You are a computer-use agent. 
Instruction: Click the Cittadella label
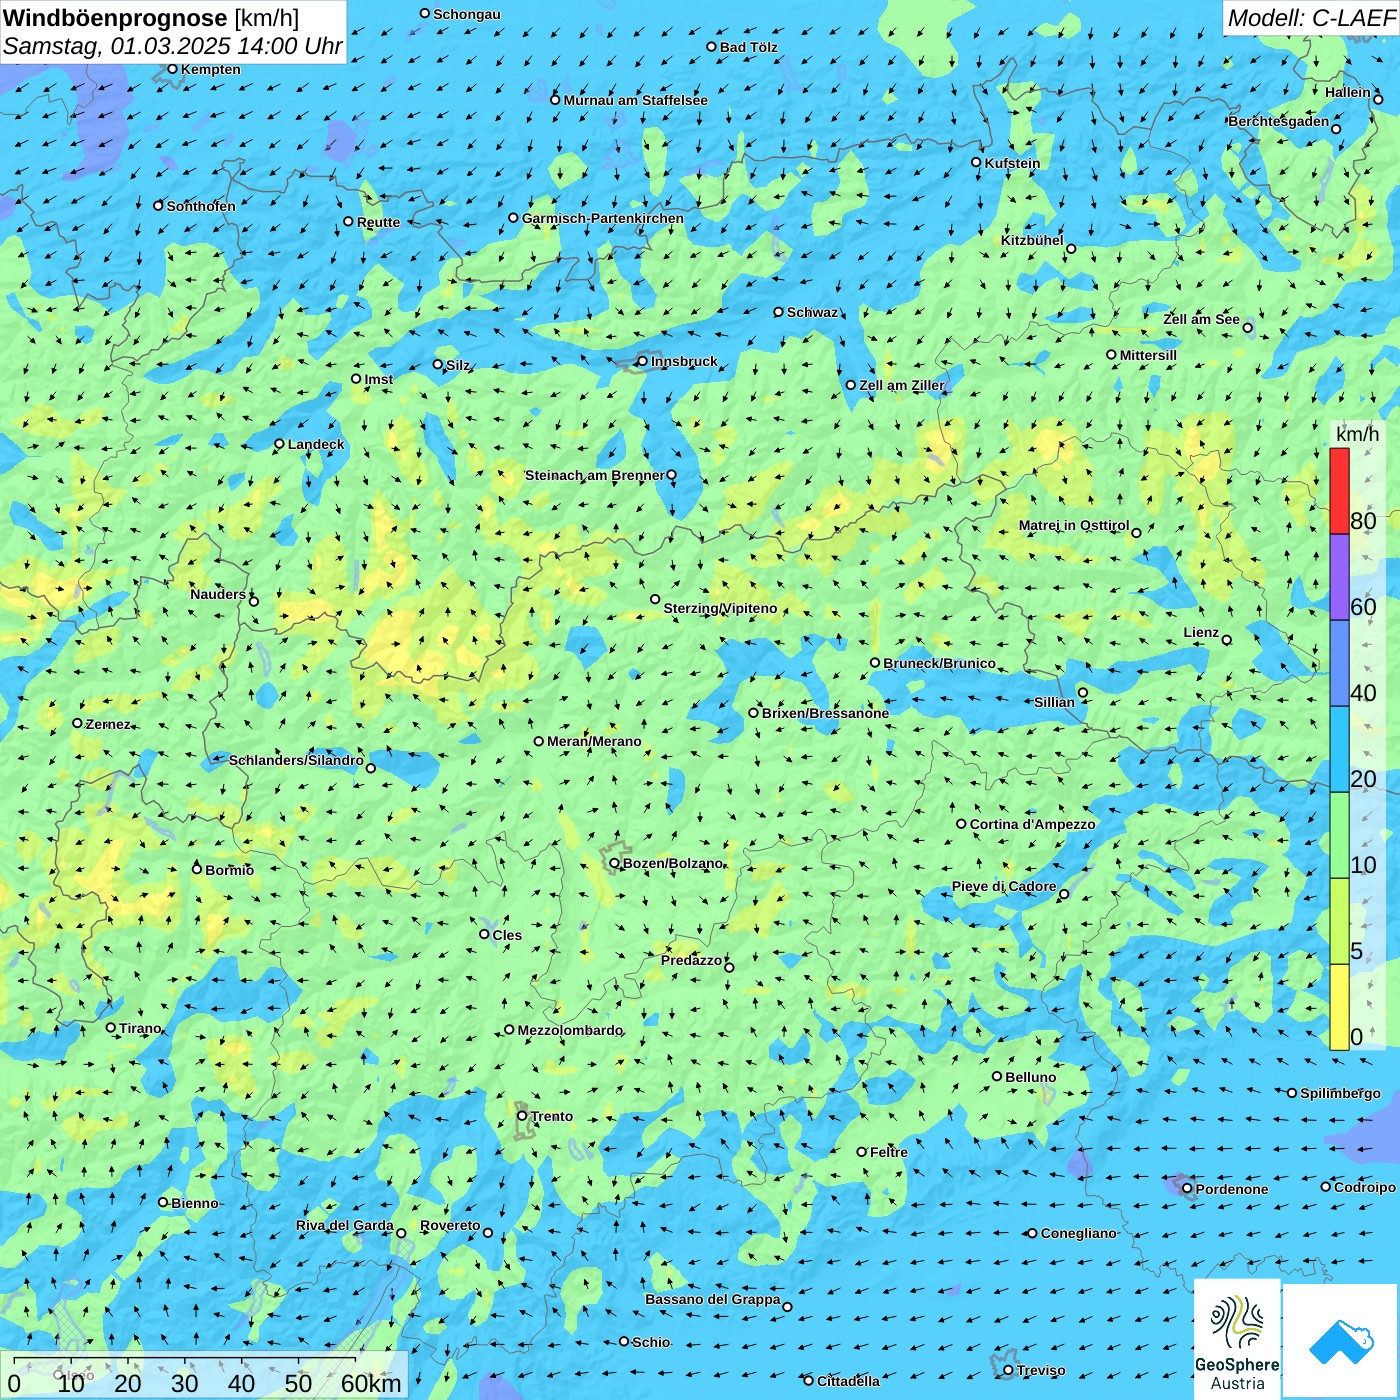point(848,1381)
